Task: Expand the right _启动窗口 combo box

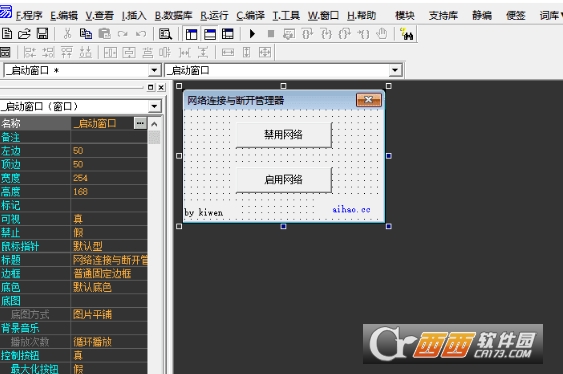Action: (x=395, y=70)
